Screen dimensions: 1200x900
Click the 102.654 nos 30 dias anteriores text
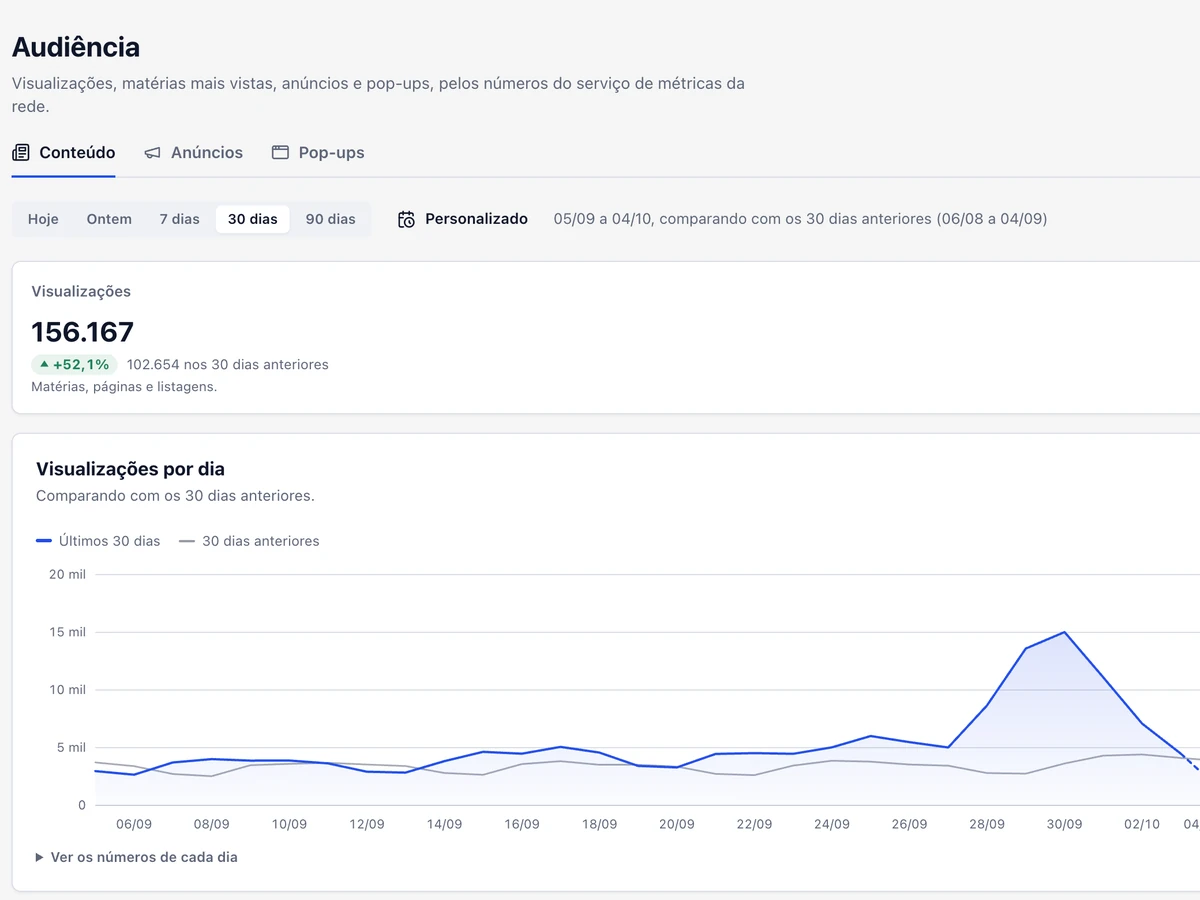(x=228, y=365)
